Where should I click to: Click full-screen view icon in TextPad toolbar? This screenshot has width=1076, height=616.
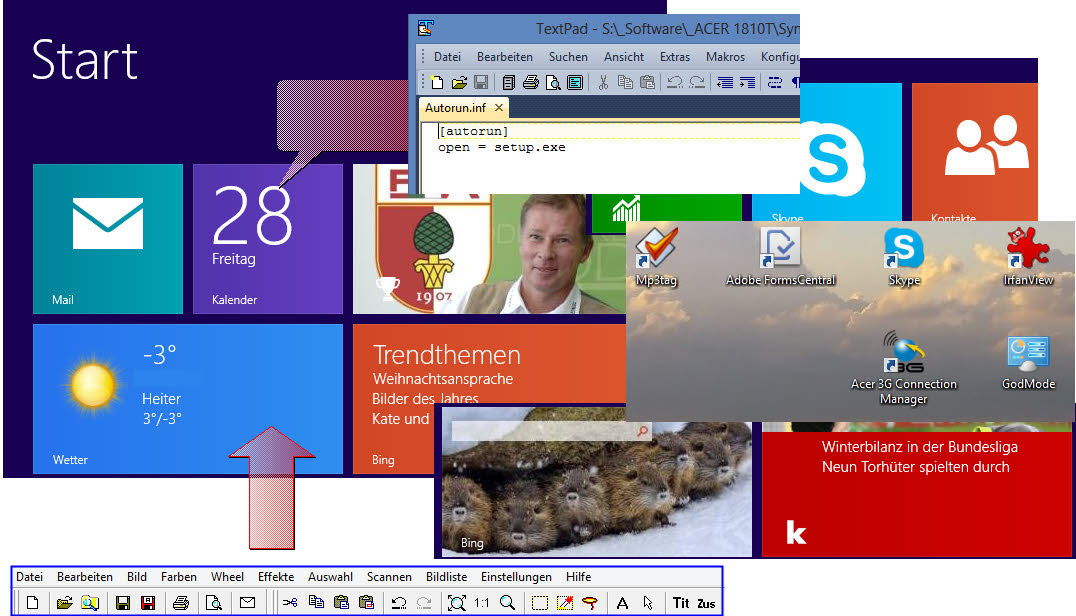click(x=575, y=83)
